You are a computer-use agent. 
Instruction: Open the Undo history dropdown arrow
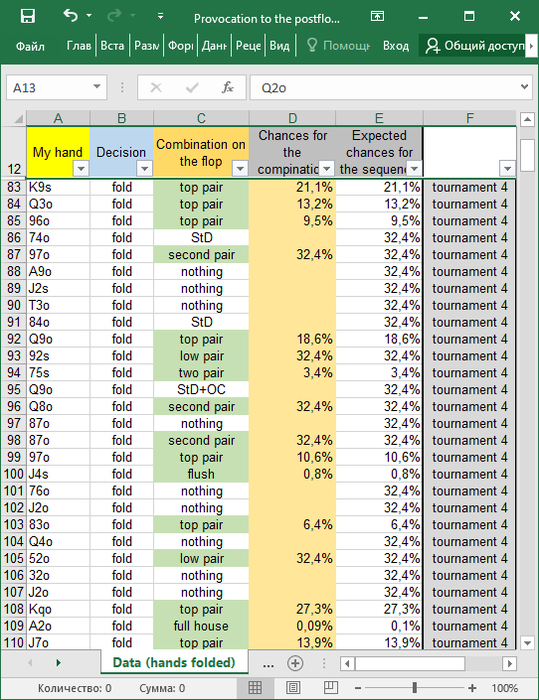(89, 16)
